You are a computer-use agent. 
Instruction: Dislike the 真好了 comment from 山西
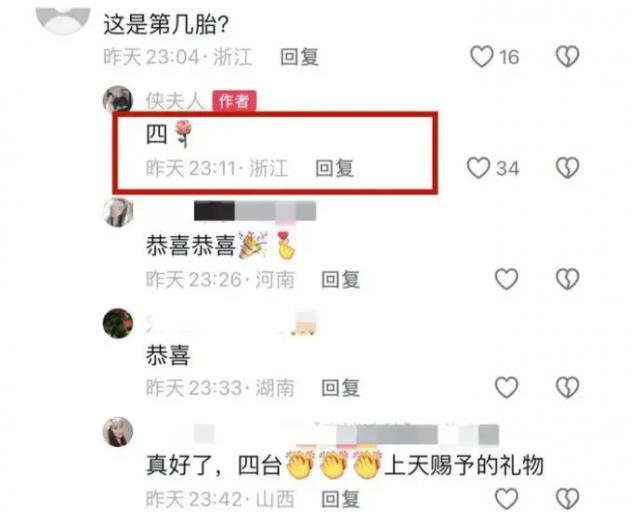tap(567, 499)
